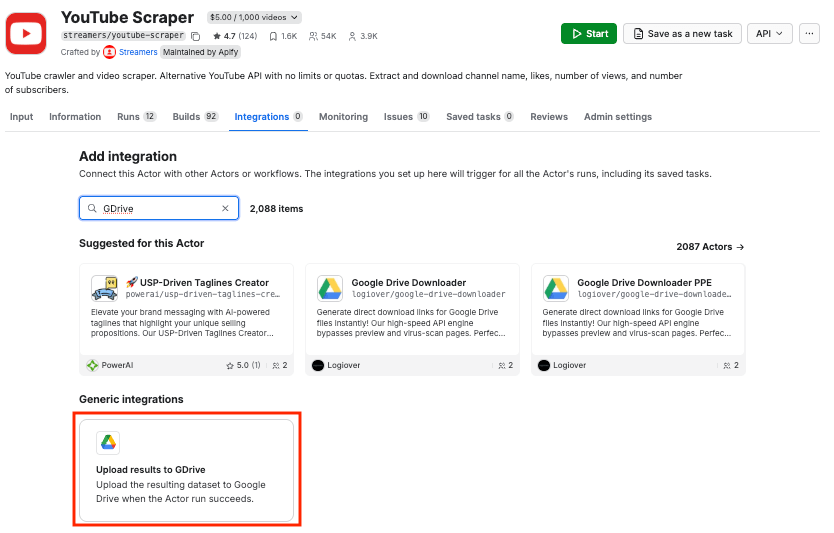Open the Builds tab
834x533 pixels.
[195, 117]
